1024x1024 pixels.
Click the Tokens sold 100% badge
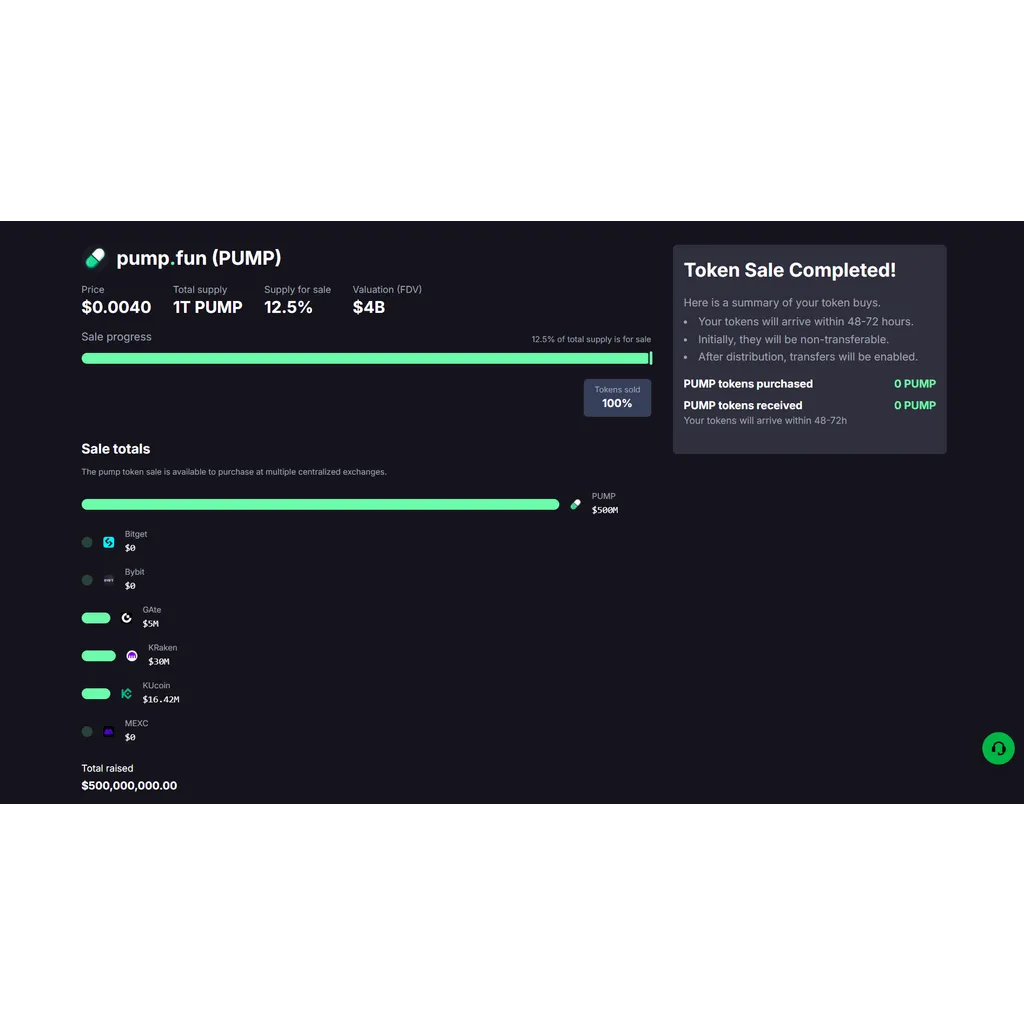click(x=617, y=397)
